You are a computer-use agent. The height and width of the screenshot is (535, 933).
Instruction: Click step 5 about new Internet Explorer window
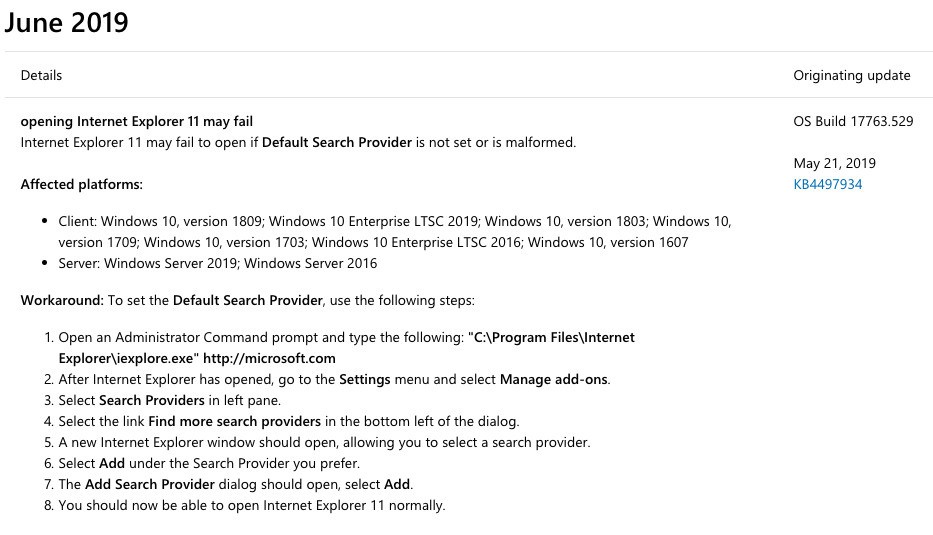coord(324,442)
